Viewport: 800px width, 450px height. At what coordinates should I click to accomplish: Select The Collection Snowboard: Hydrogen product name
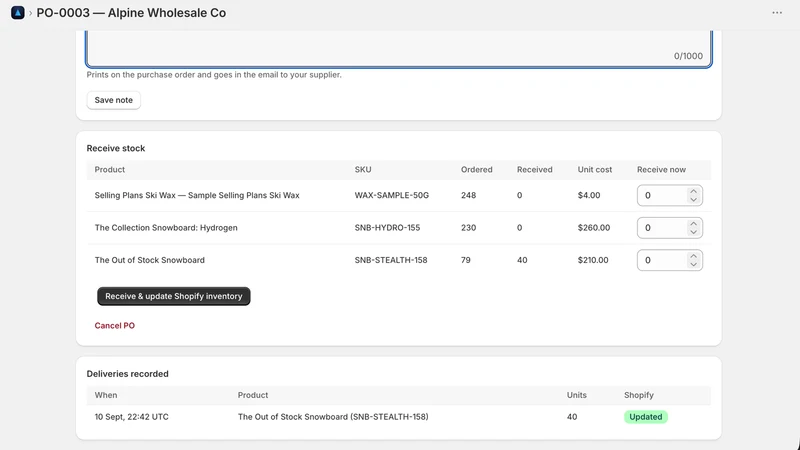(166, 228)
